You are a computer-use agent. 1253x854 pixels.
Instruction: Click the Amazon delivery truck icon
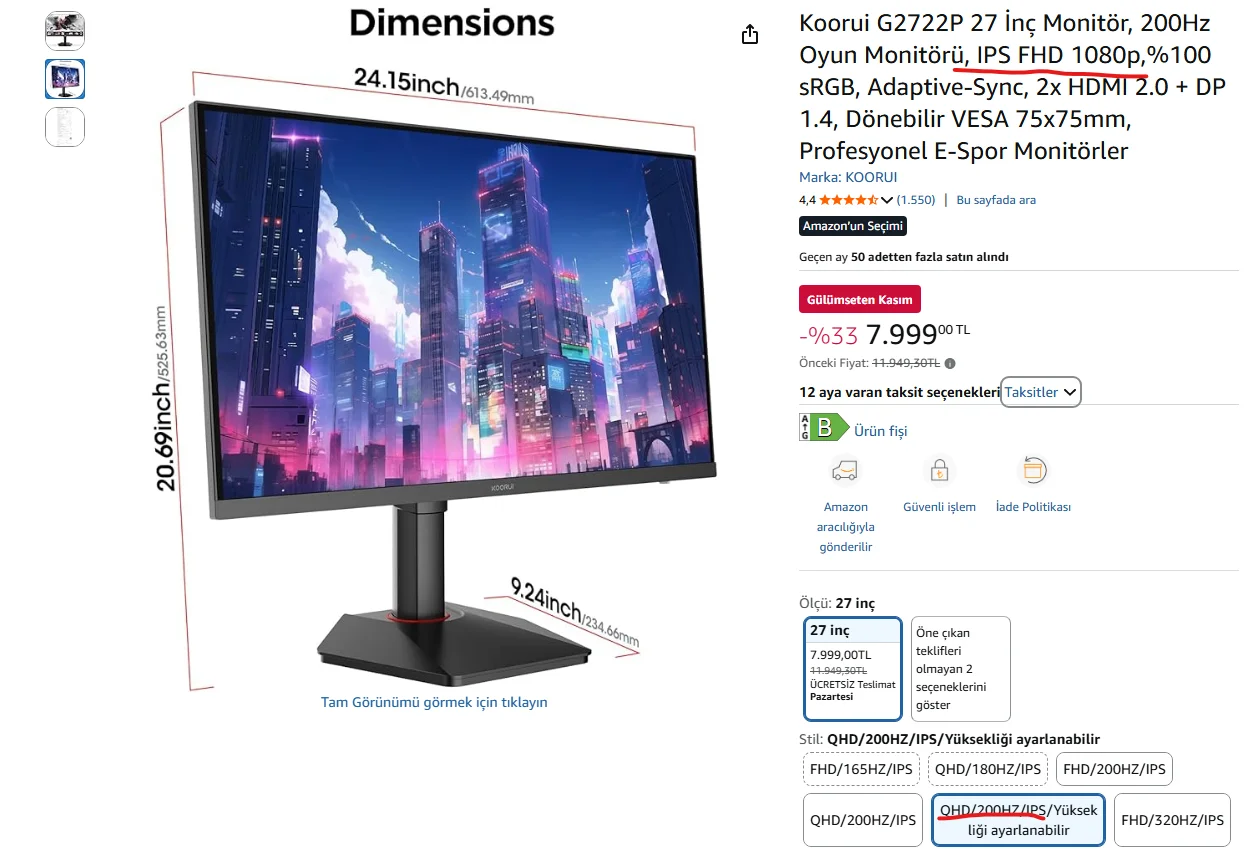coord(845,470)
